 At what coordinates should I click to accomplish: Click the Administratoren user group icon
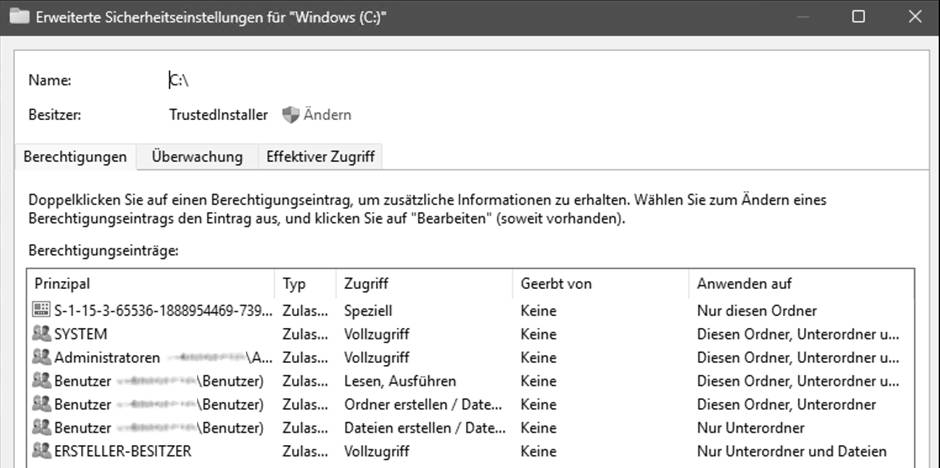41,357
